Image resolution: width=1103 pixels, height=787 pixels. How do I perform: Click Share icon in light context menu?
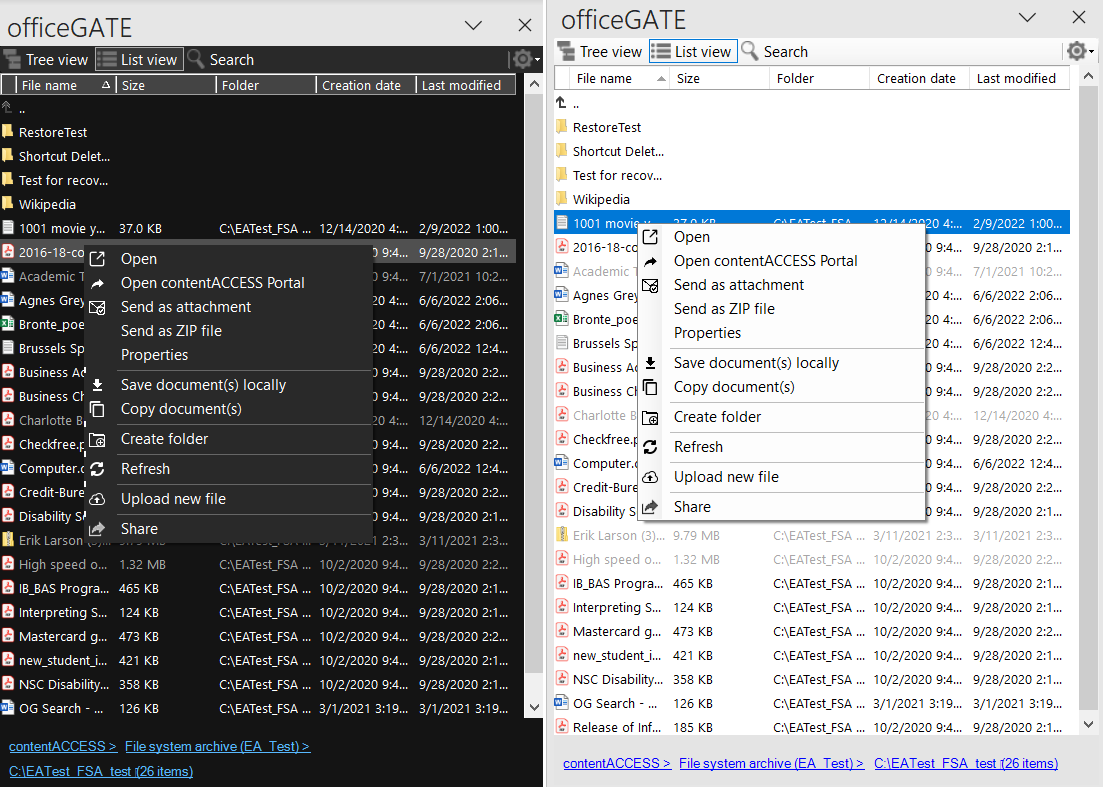(x=650, y=507)
